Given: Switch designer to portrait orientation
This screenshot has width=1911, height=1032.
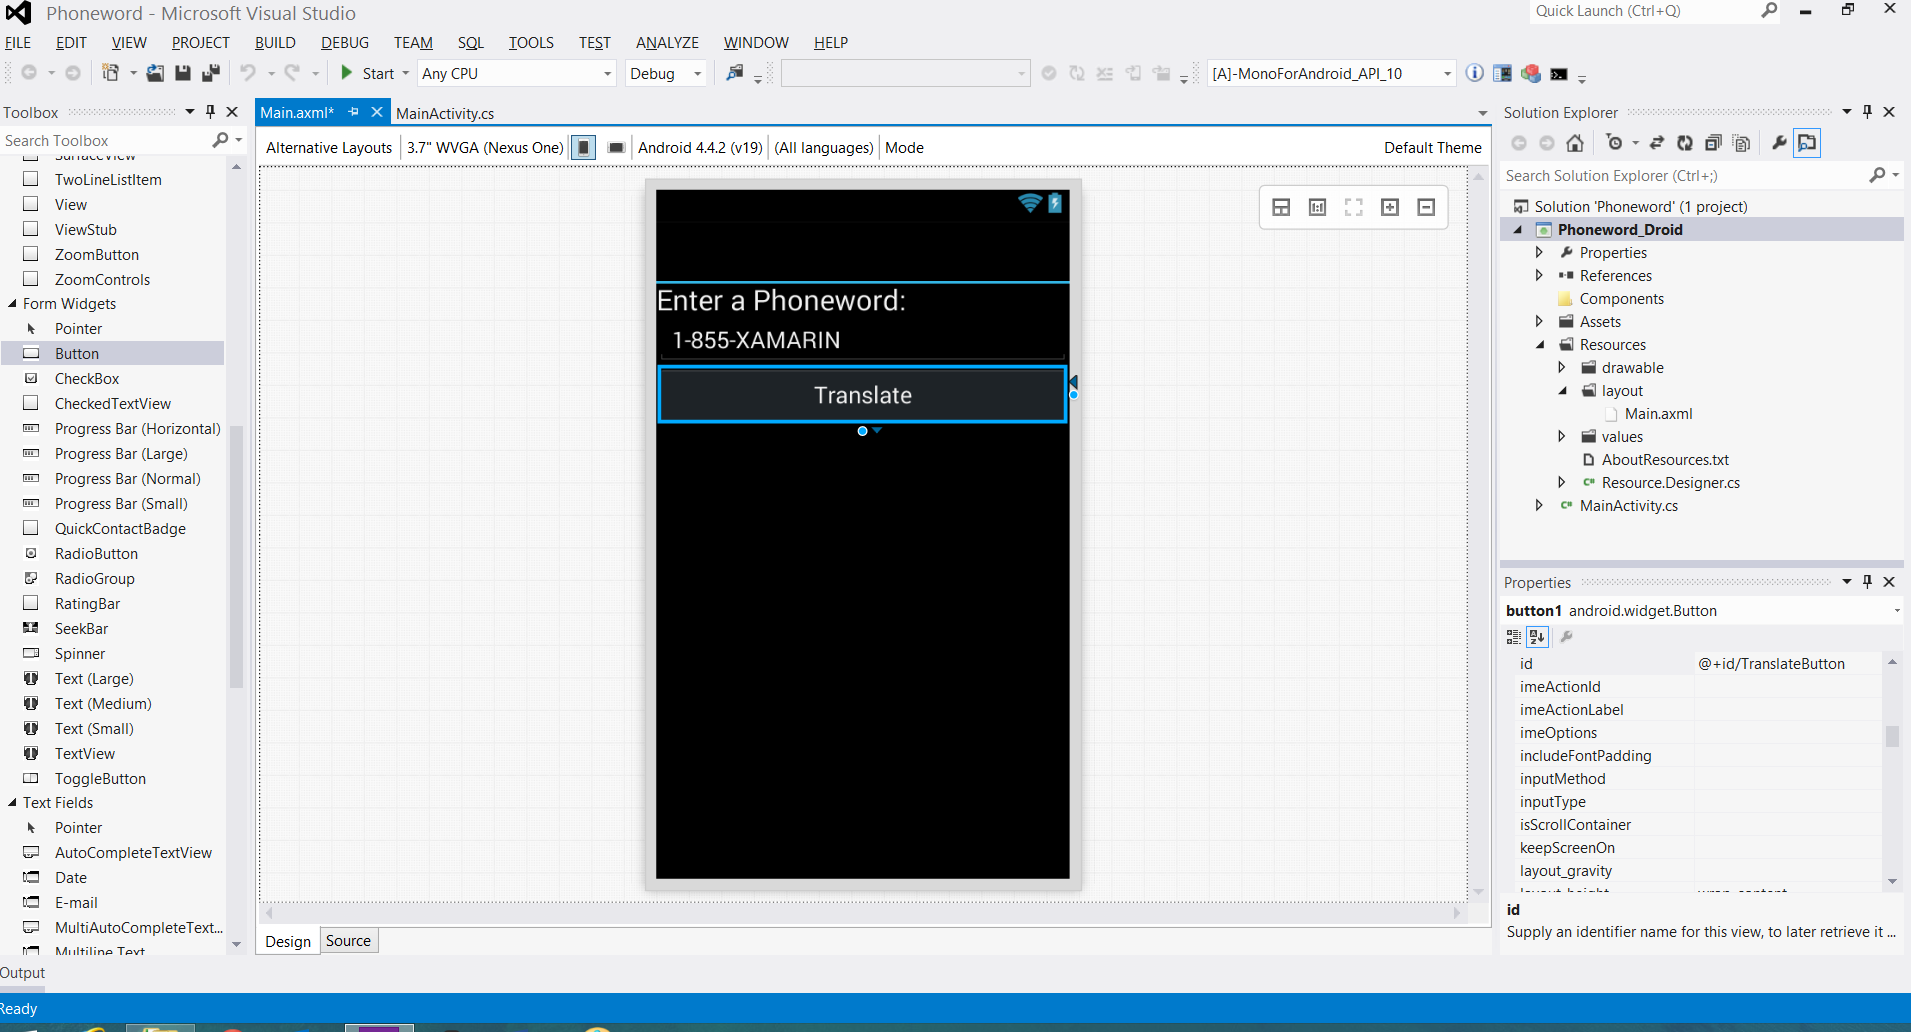Looking at the screenshot, I should tap(584, 148).
